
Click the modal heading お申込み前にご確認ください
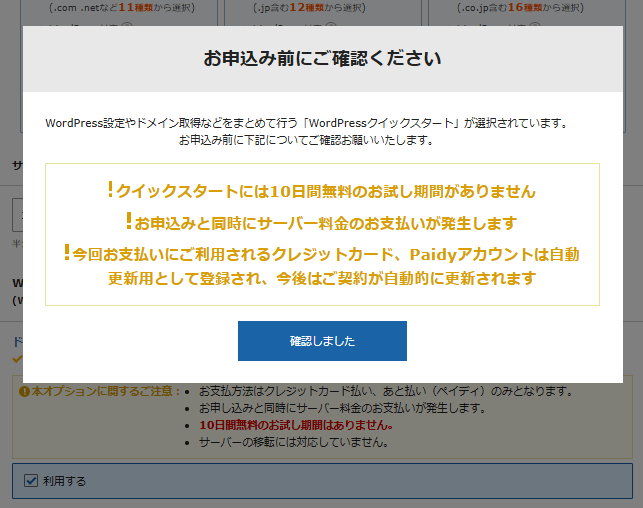(322, 58)
